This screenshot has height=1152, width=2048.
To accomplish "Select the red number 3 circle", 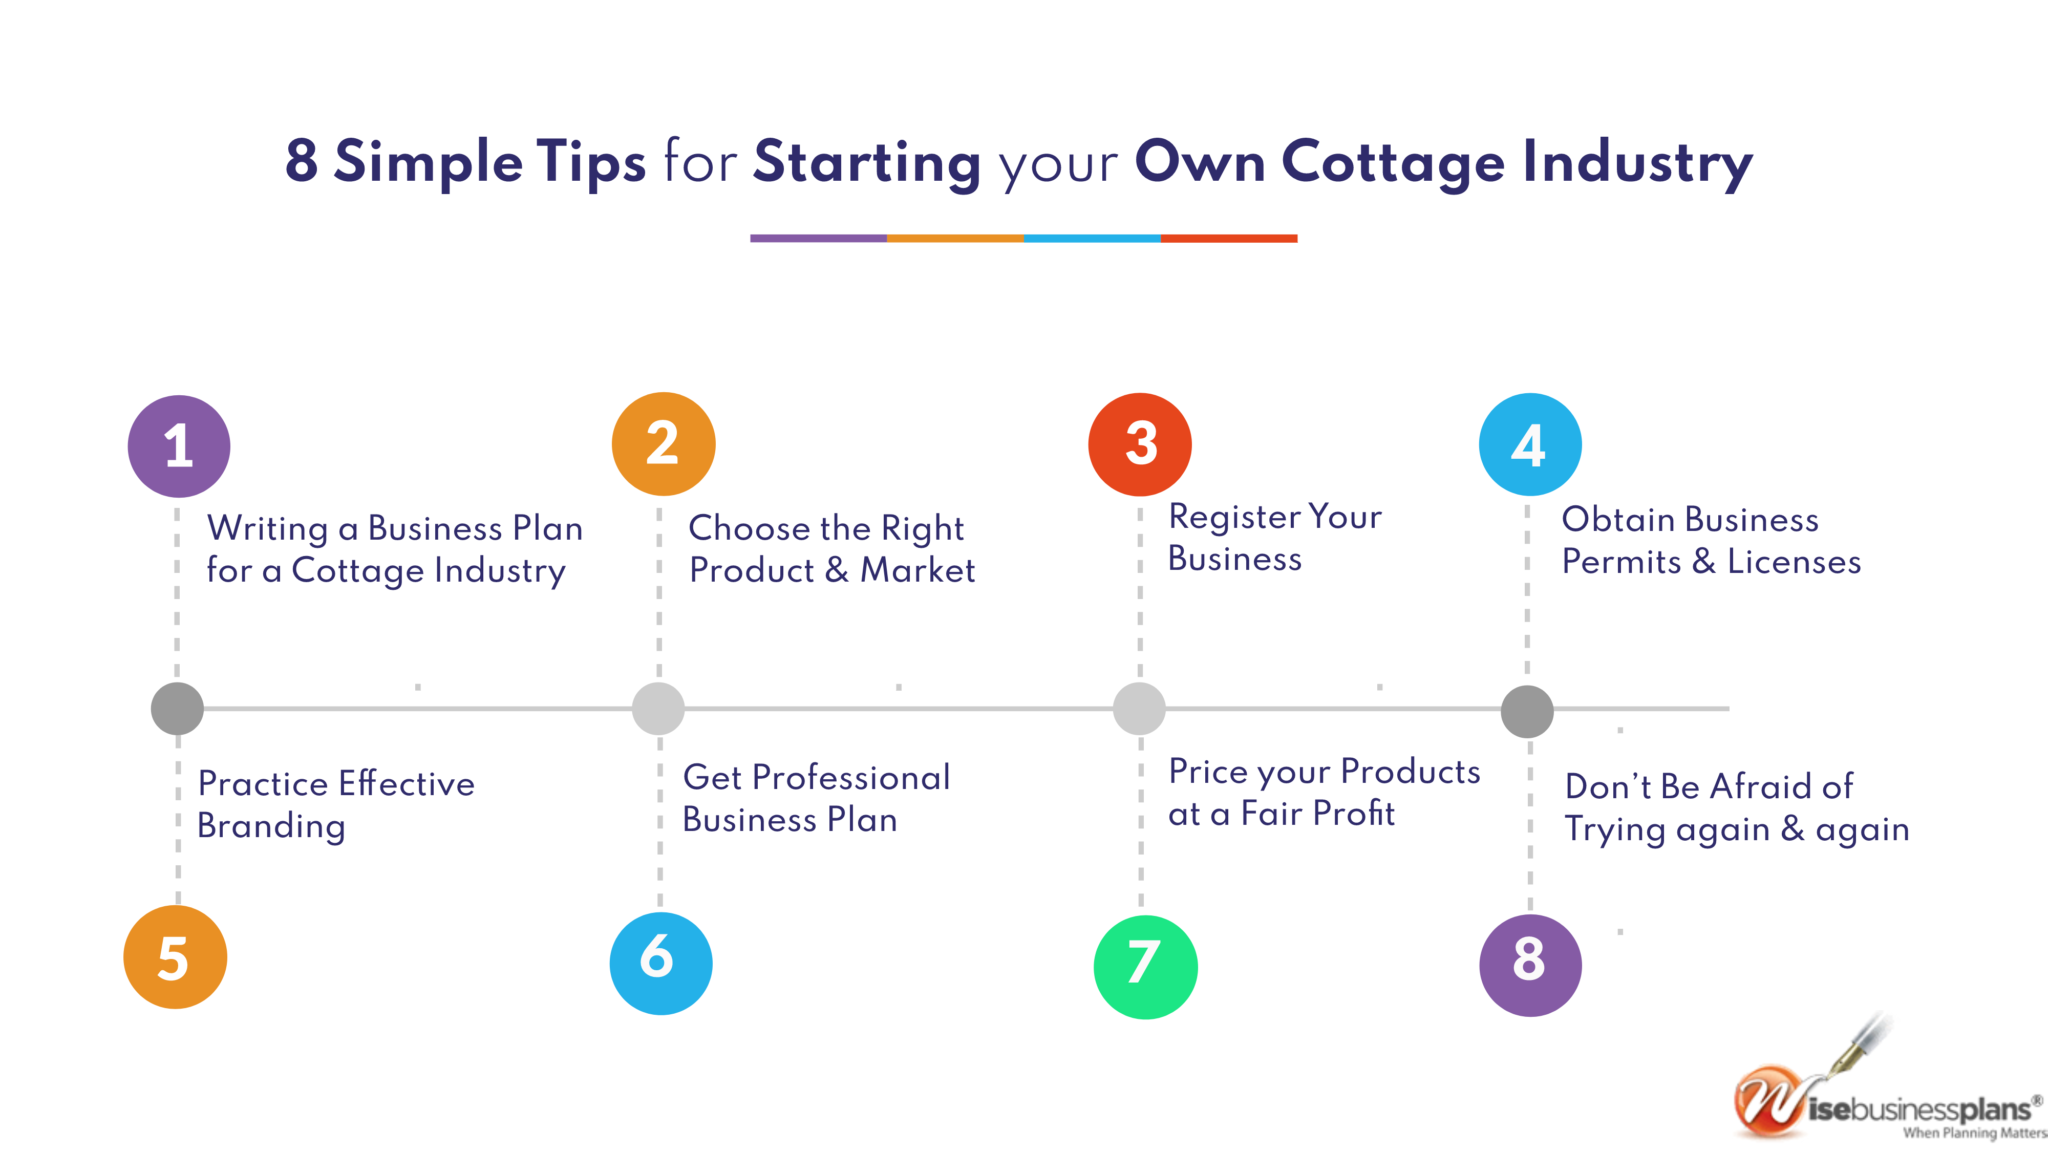I will 1140,444.
